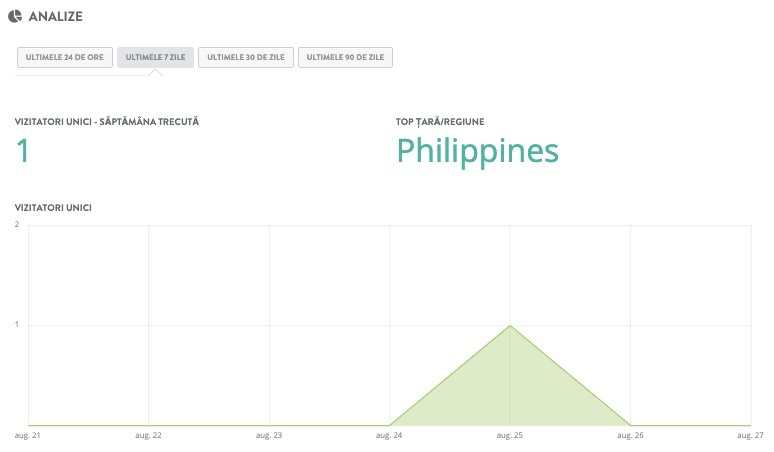Click the y-axis value 2
This screenshot has height=452, width=774.
point(17,224)
